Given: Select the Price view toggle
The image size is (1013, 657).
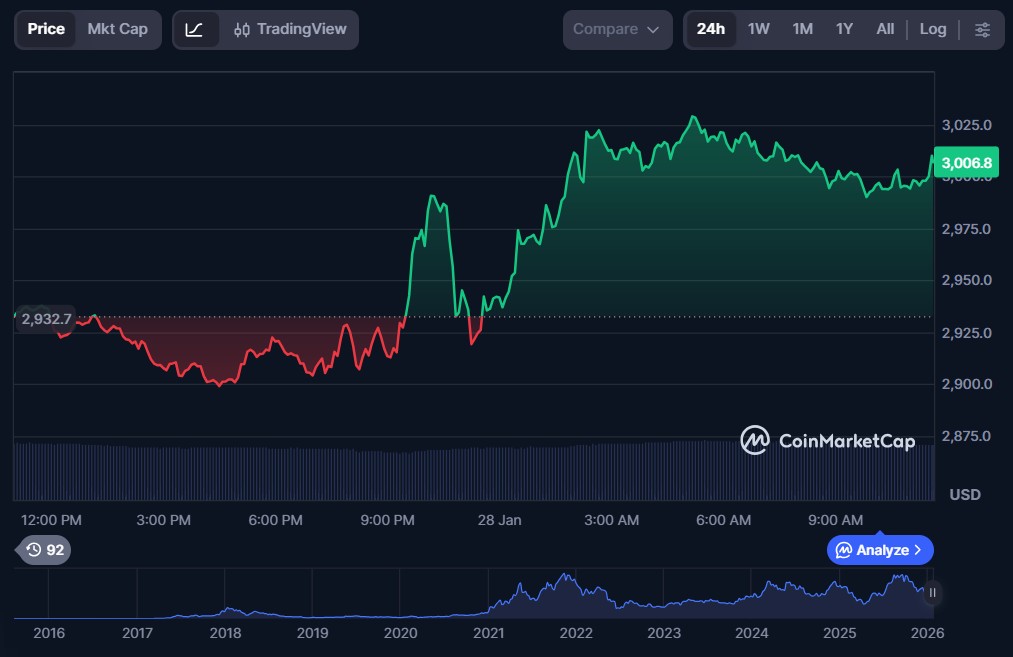Looking at the screenshot, I should 46,29.
